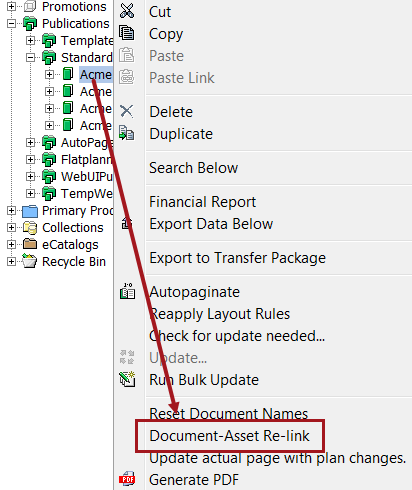Choose Financial Report from context menu
Viewport: 412px width, 490px height.
[x=202, y=202]
